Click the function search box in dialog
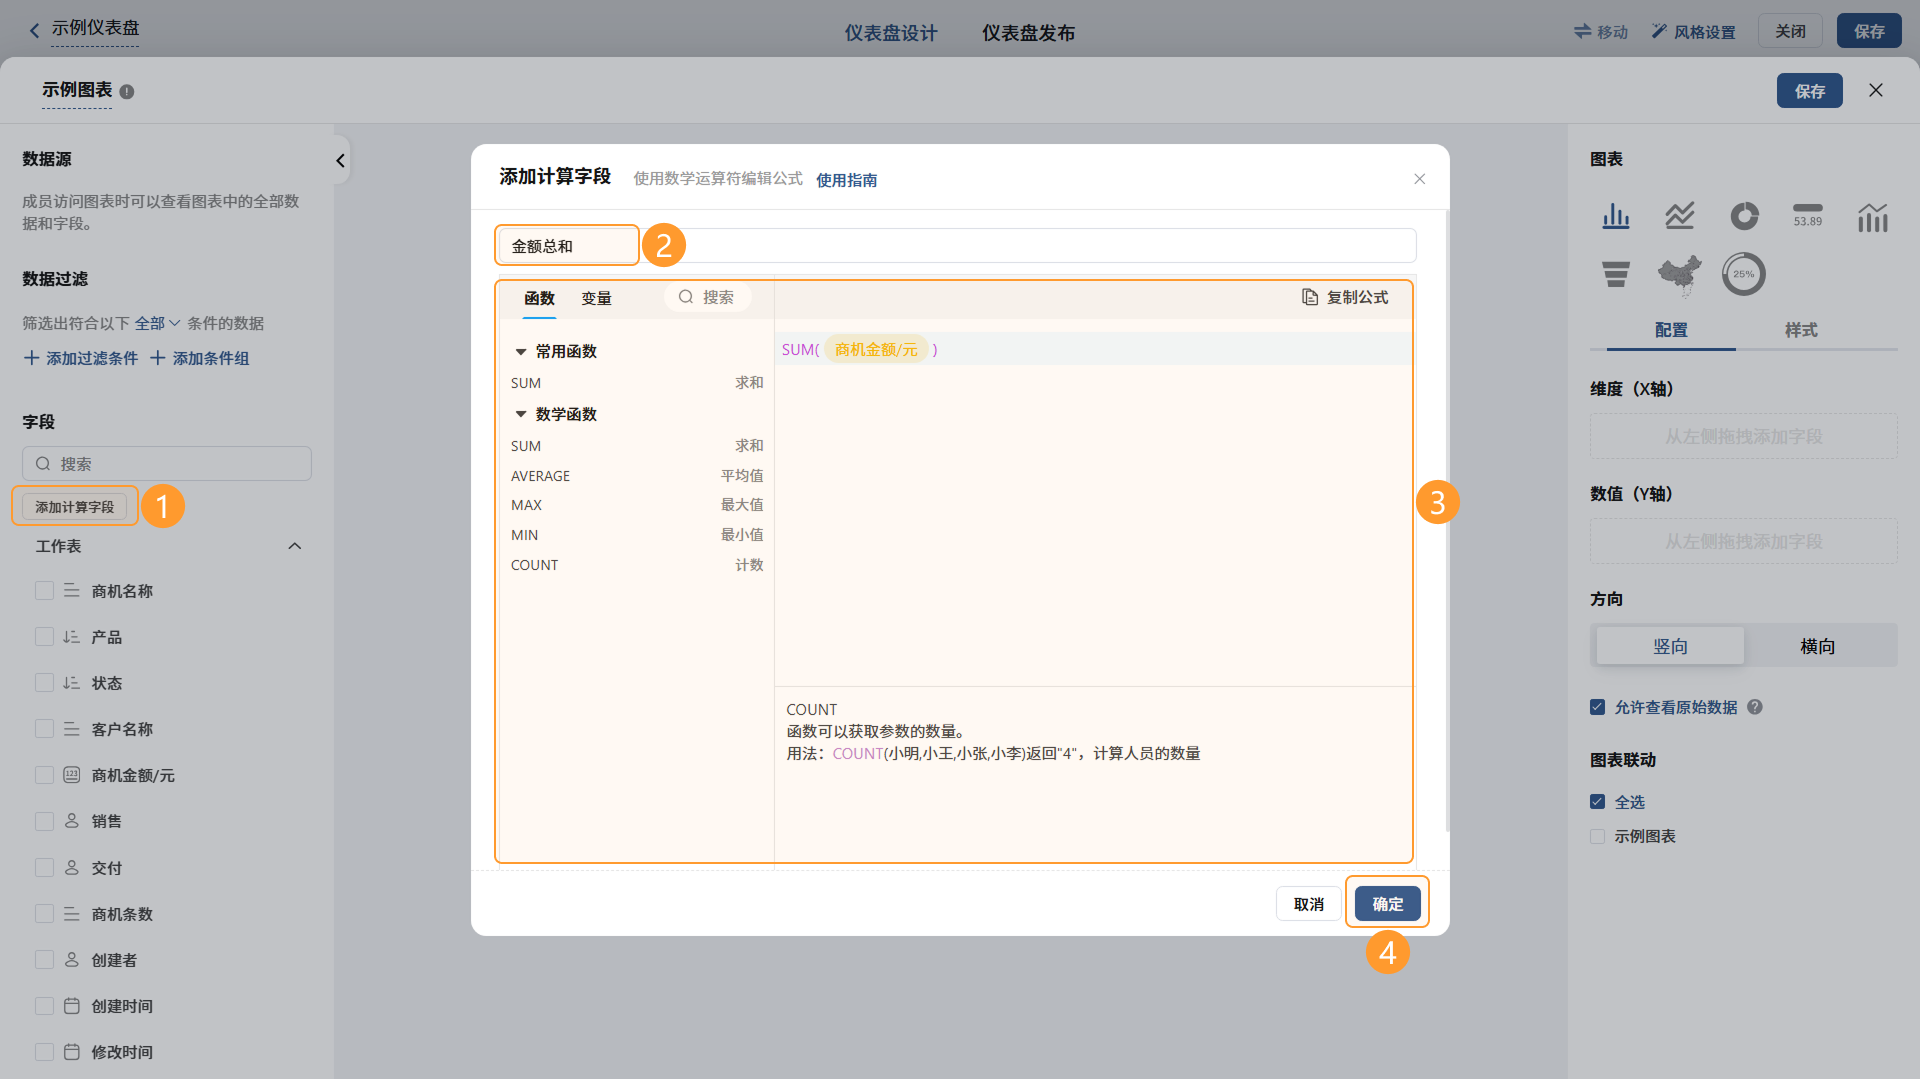 [x=707, y=297]
